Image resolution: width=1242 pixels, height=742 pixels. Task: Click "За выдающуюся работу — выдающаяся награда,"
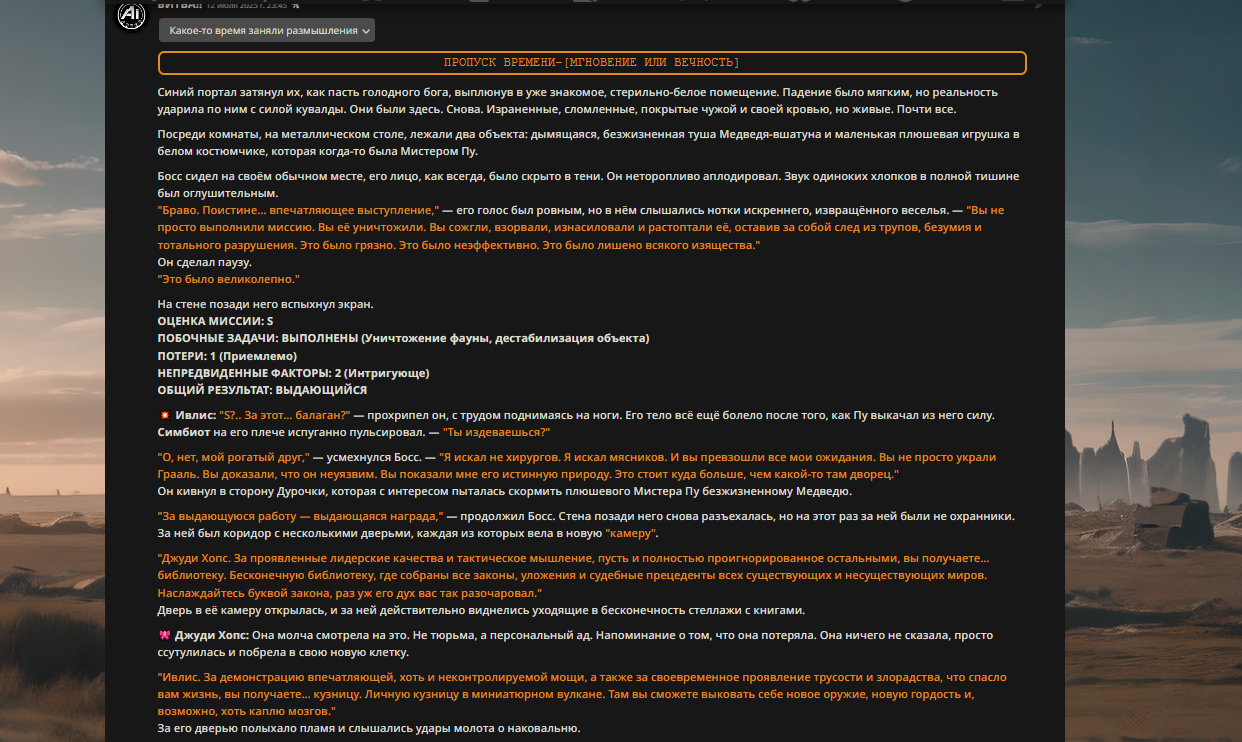click(301, 516)
